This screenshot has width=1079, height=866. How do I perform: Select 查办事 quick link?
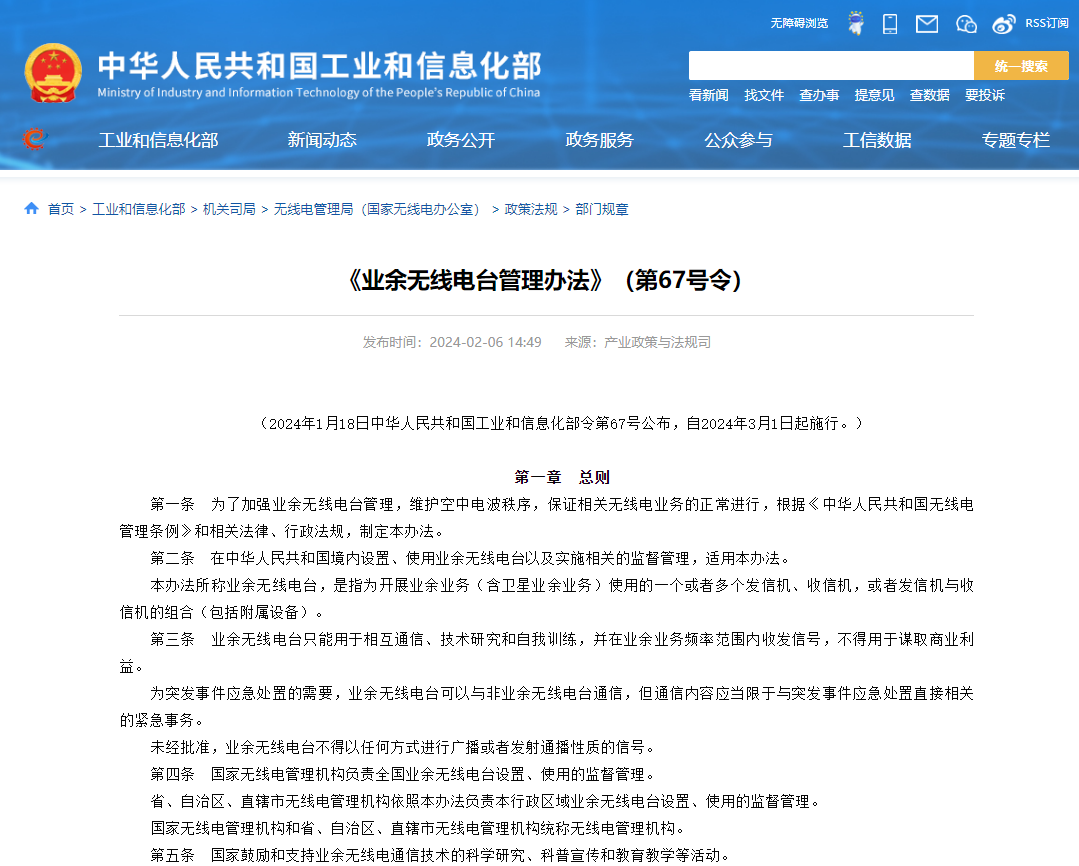pos(819,95)
